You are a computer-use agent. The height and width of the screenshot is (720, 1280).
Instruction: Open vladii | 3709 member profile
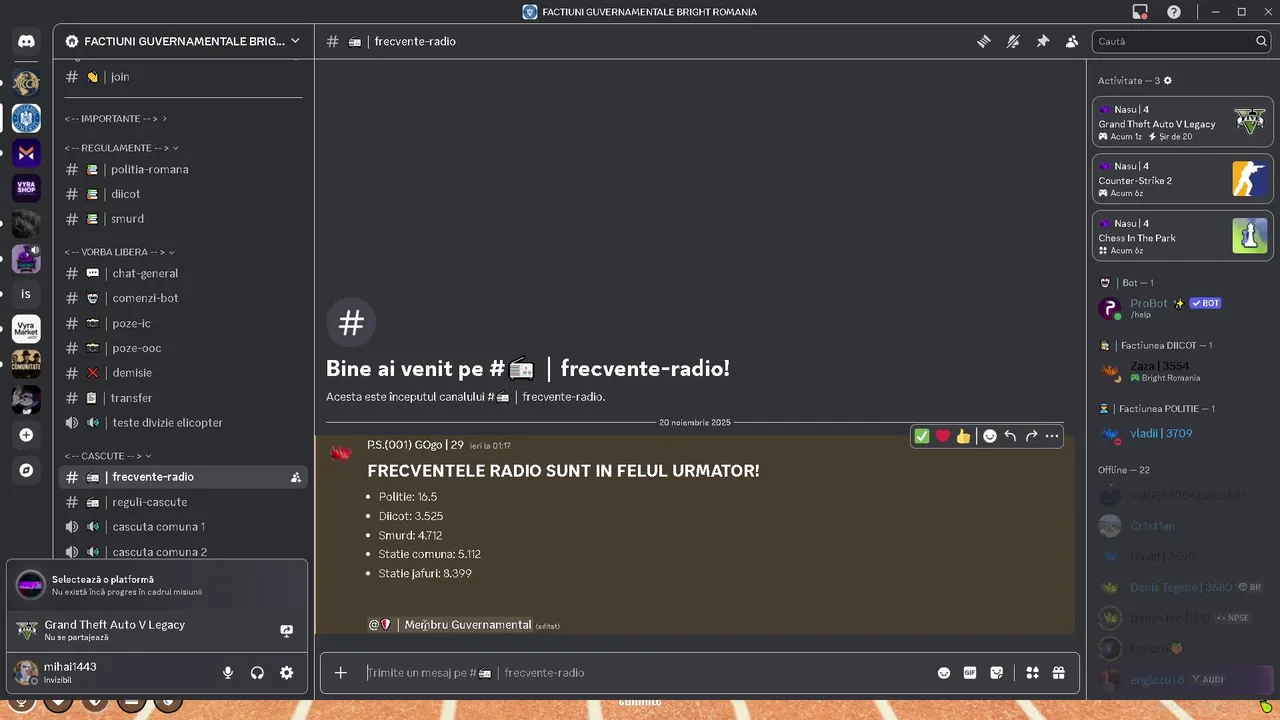(x=1183, y=434)
